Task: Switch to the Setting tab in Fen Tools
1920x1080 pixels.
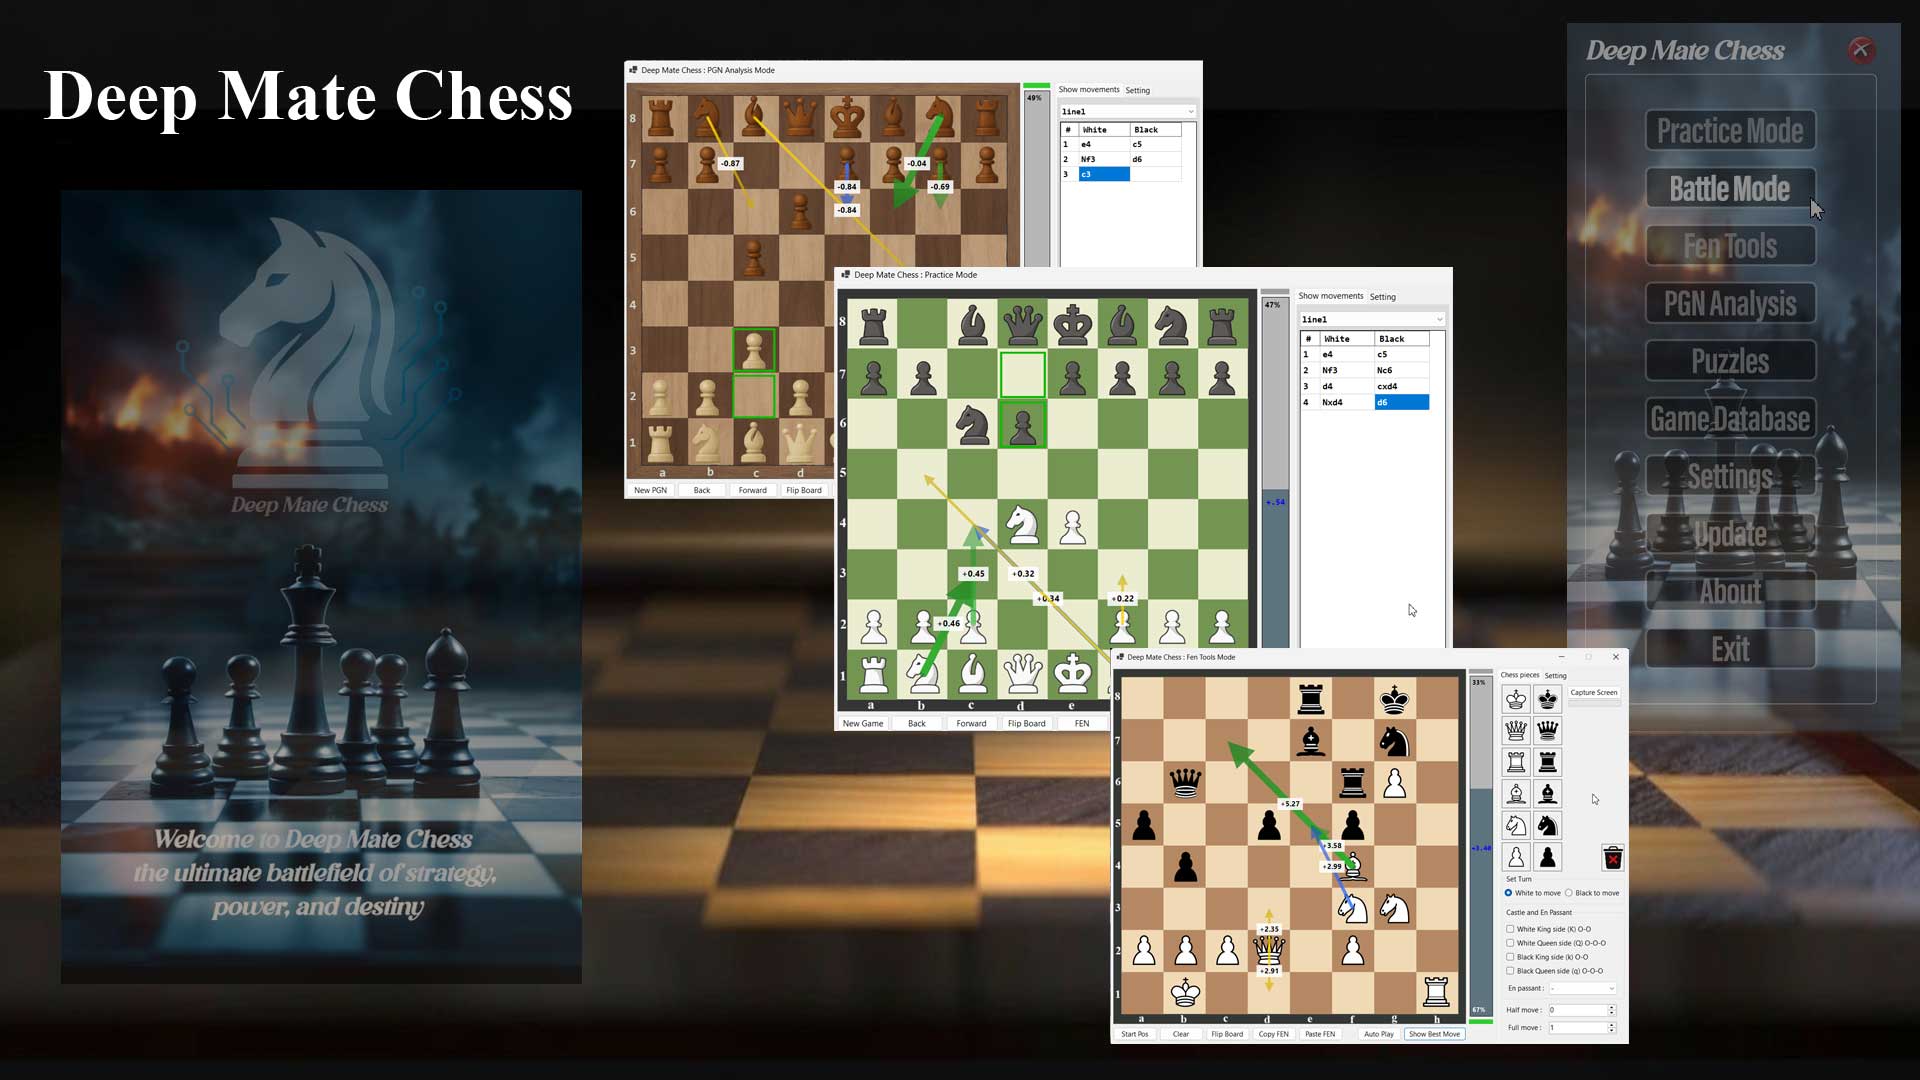Action: point(1555,676)
